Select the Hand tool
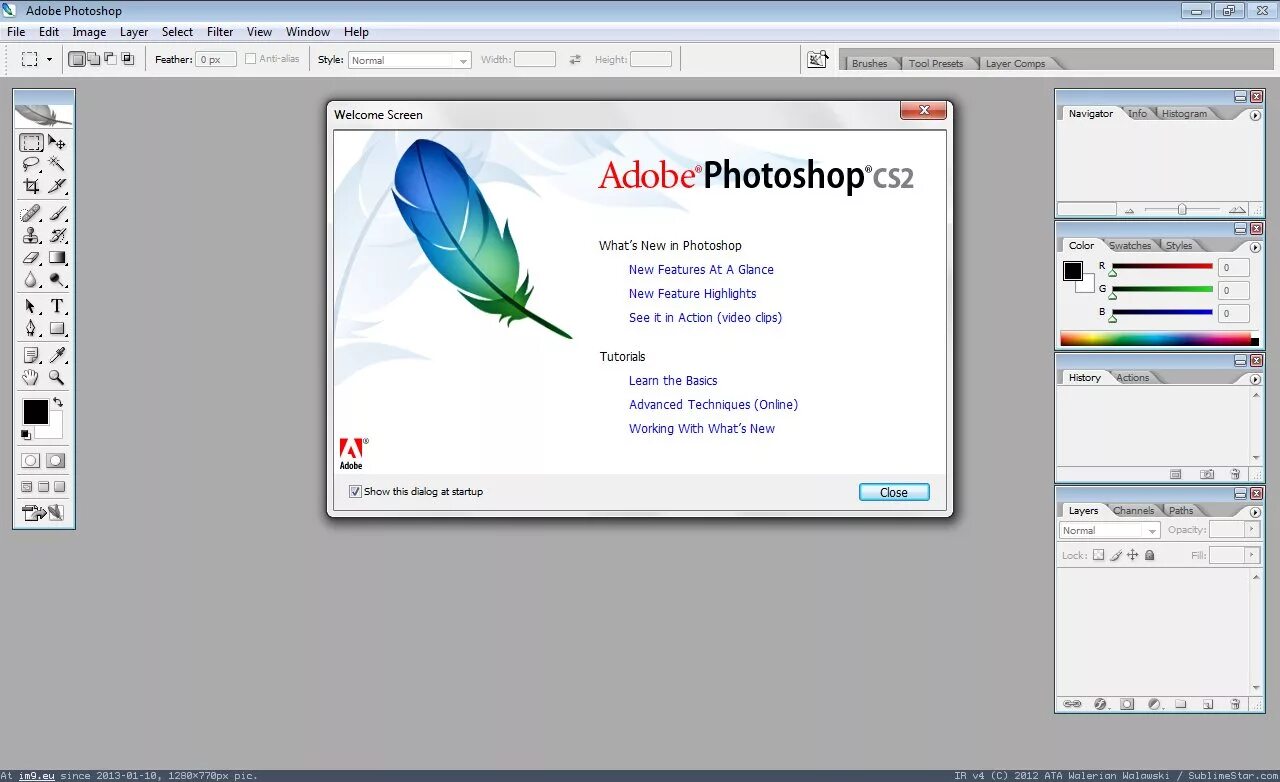The height and width of the screenshot is (782, 1280). click(x=31, y=377)
